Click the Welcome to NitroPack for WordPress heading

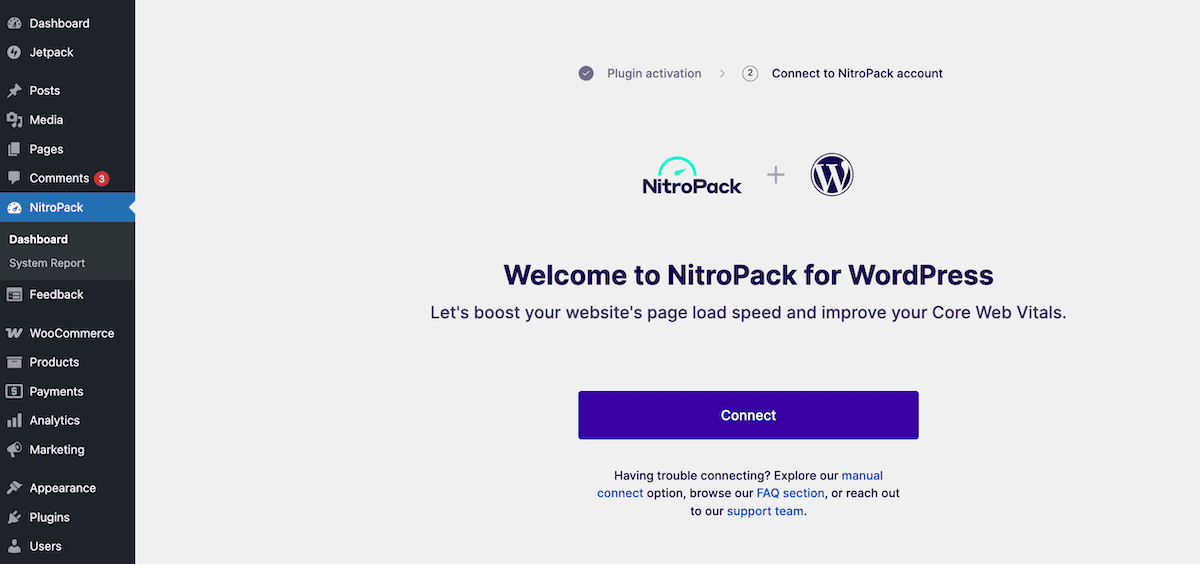coord(748,275)
